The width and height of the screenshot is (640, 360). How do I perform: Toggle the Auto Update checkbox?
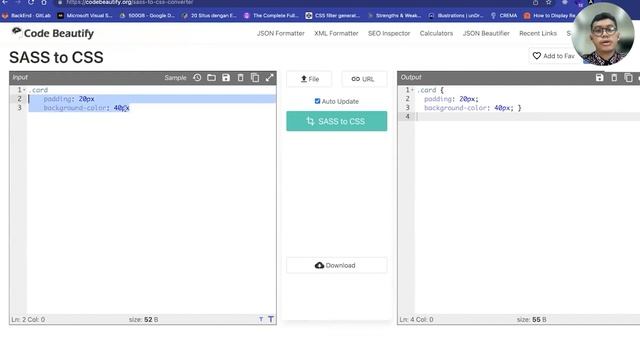[x=317, y=101]
